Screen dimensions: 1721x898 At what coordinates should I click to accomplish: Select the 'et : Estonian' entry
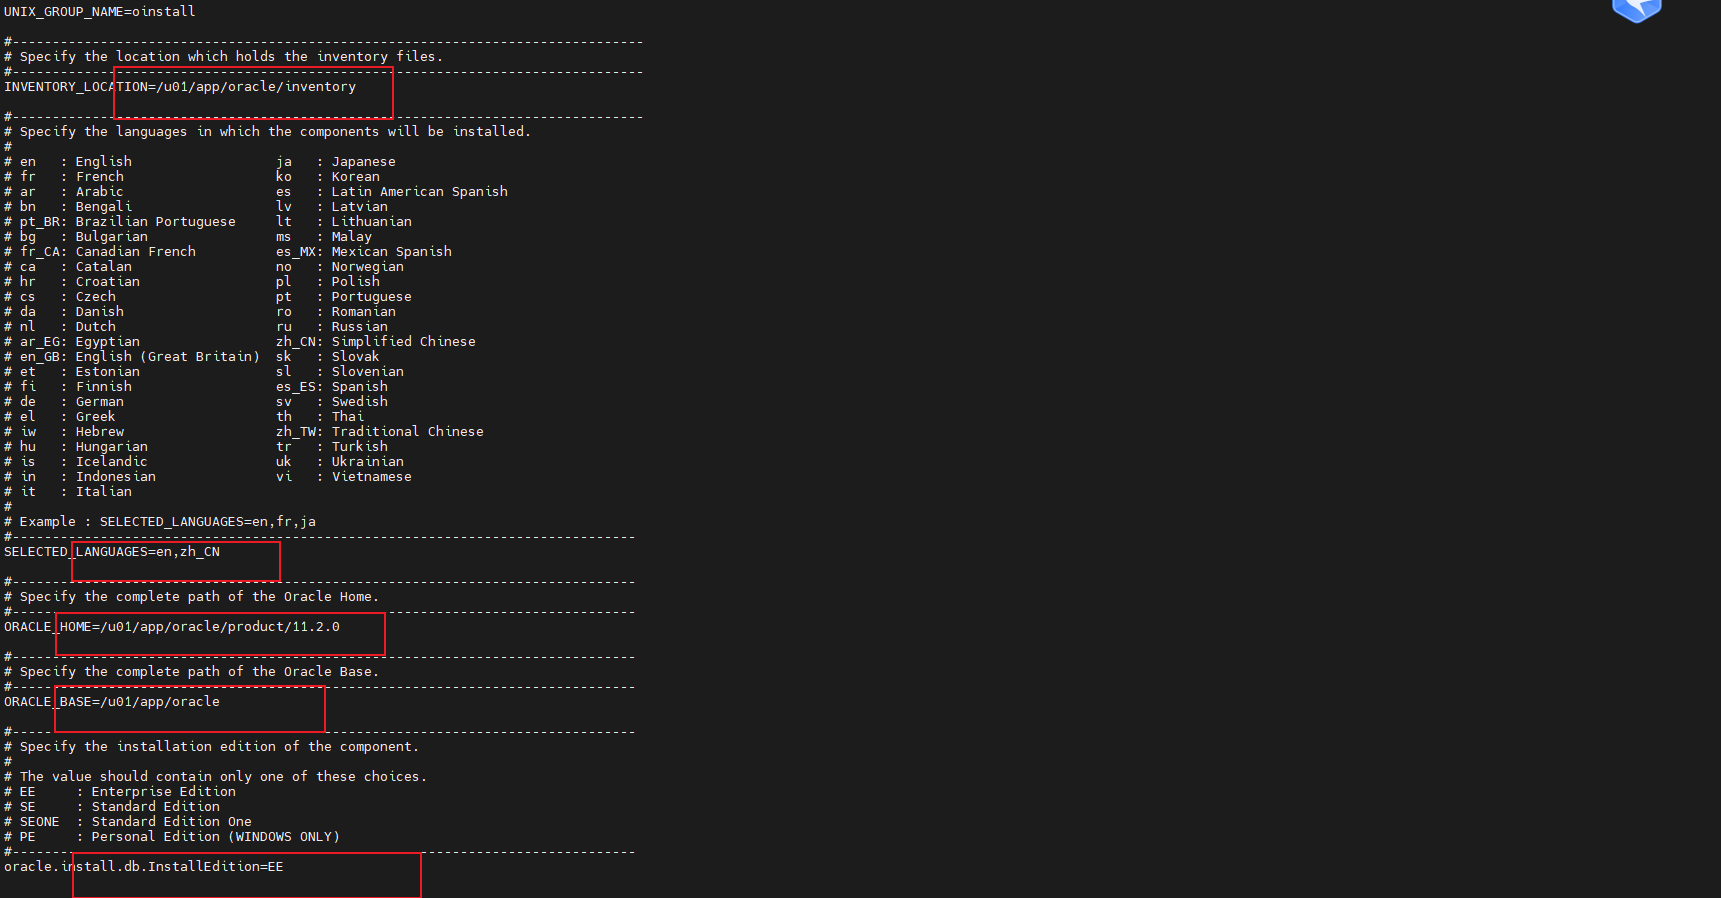(x=80, y=372)
